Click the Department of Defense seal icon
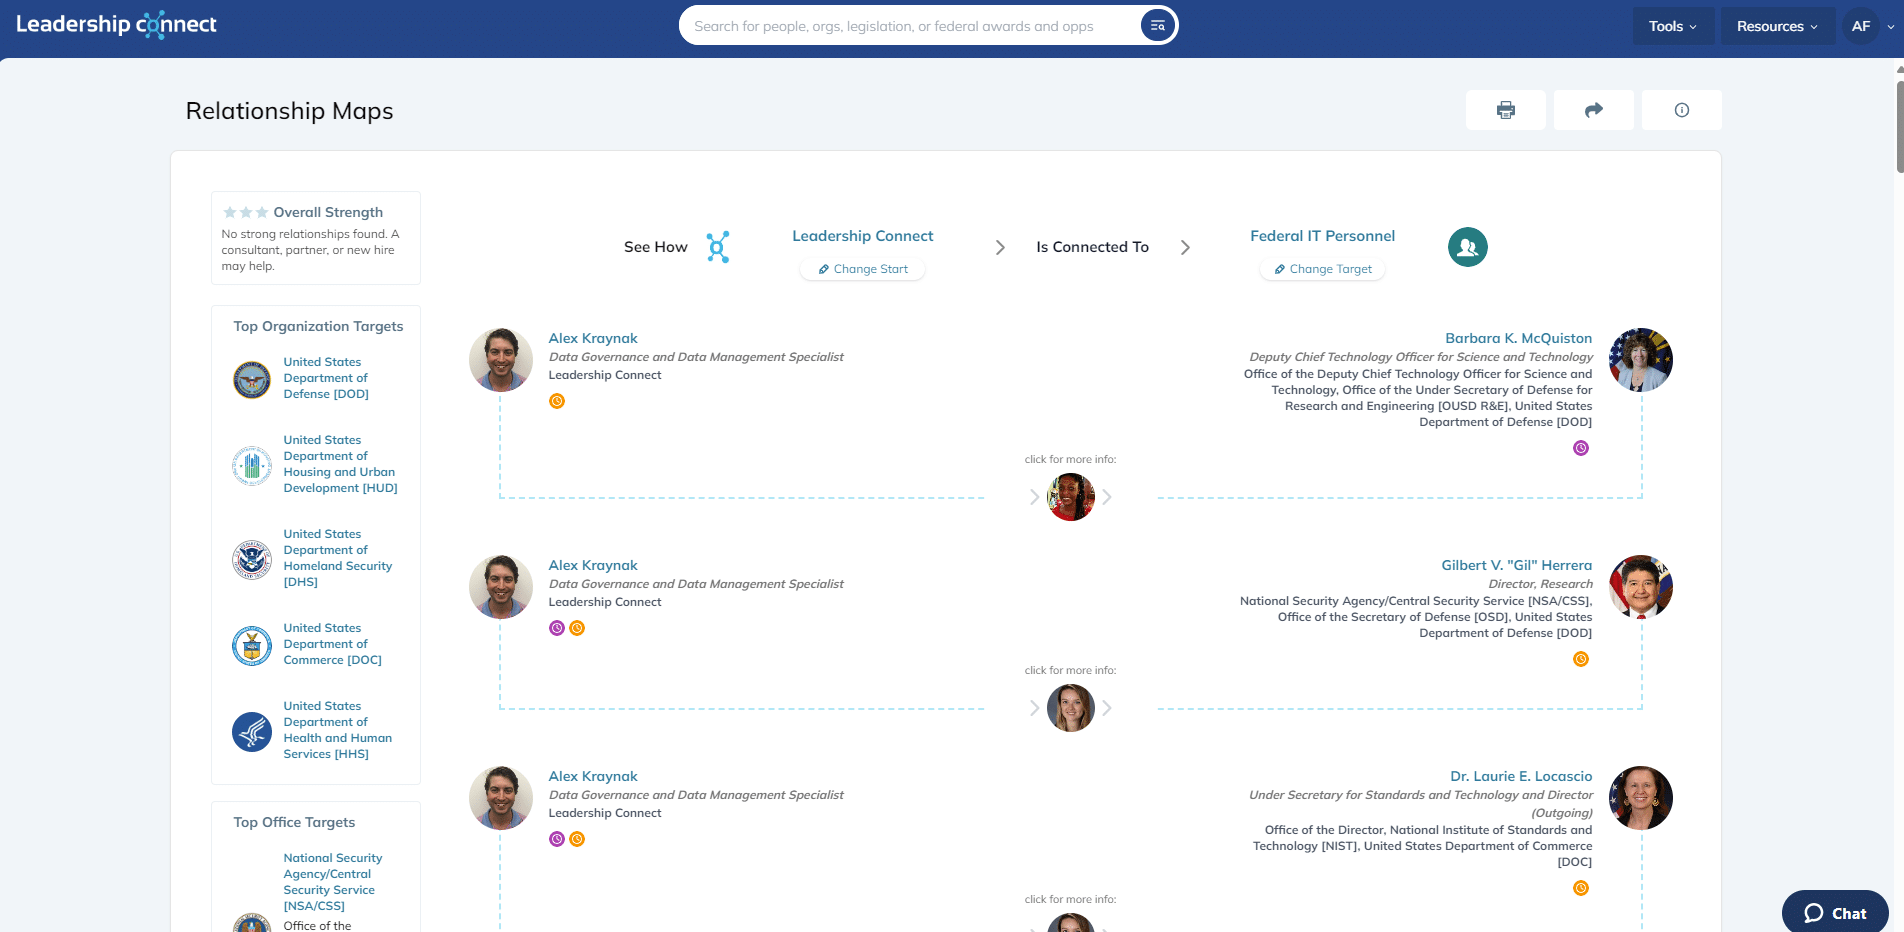The height and width of the screenshot is (932, 1904). 252,380
